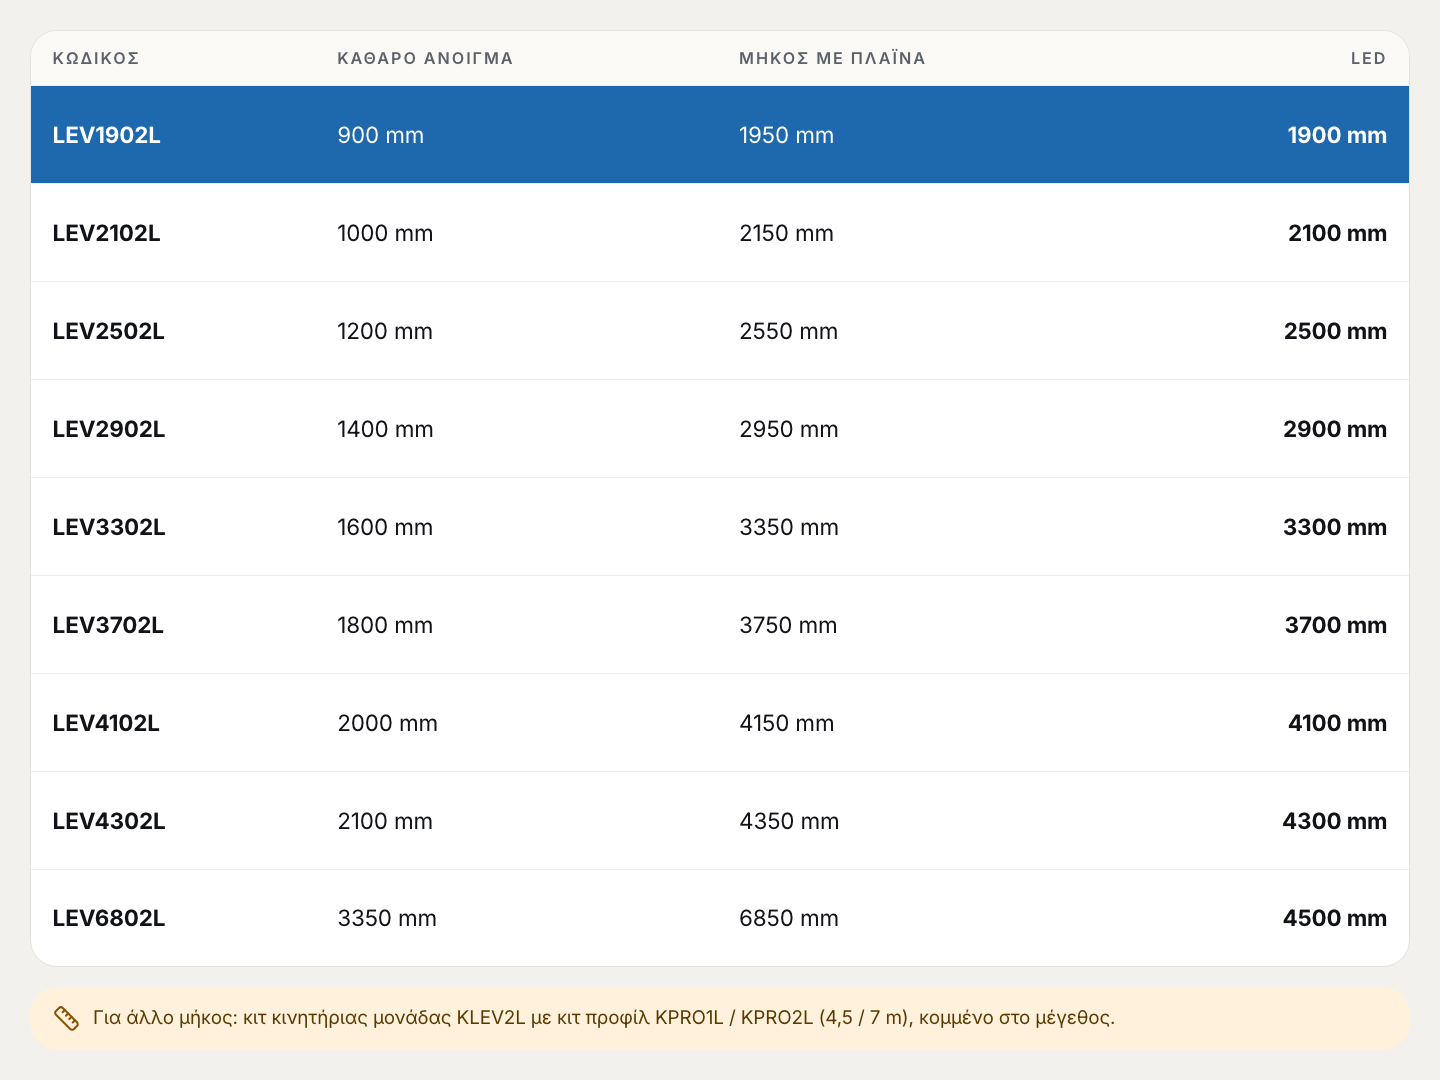This screenshot has height=1080, width=1440.
Task: Click the ruler icon in the note banner
Action: pyautogui.click(x=66, y=1018)
